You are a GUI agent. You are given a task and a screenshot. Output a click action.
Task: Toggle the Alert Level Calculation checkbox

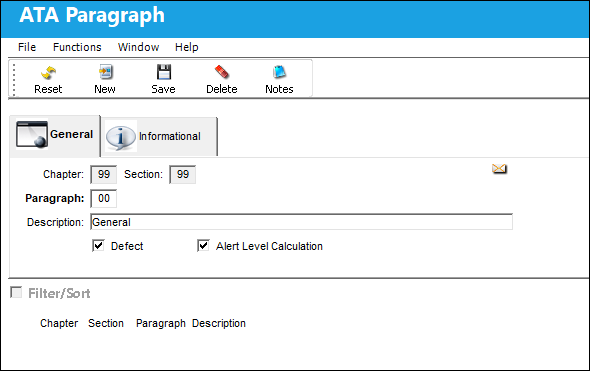tap(203, 246)
